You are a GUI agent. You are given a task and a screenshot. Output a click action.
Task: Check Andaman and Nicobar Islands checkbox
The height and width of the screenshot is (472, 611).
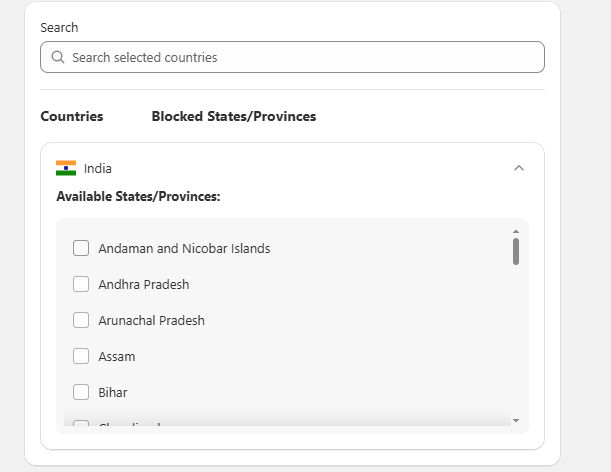coord(81,248)
